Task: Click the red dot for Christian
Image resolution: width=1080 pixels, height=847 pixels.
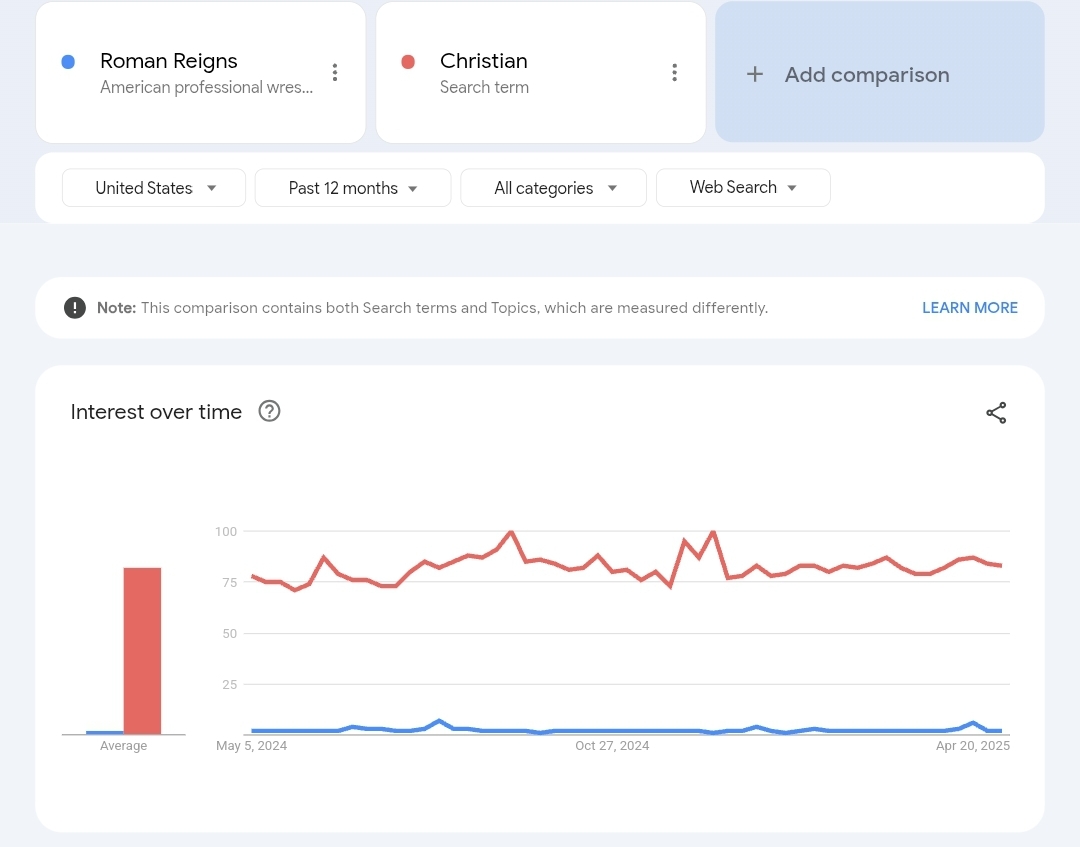Action: point(408,62)
